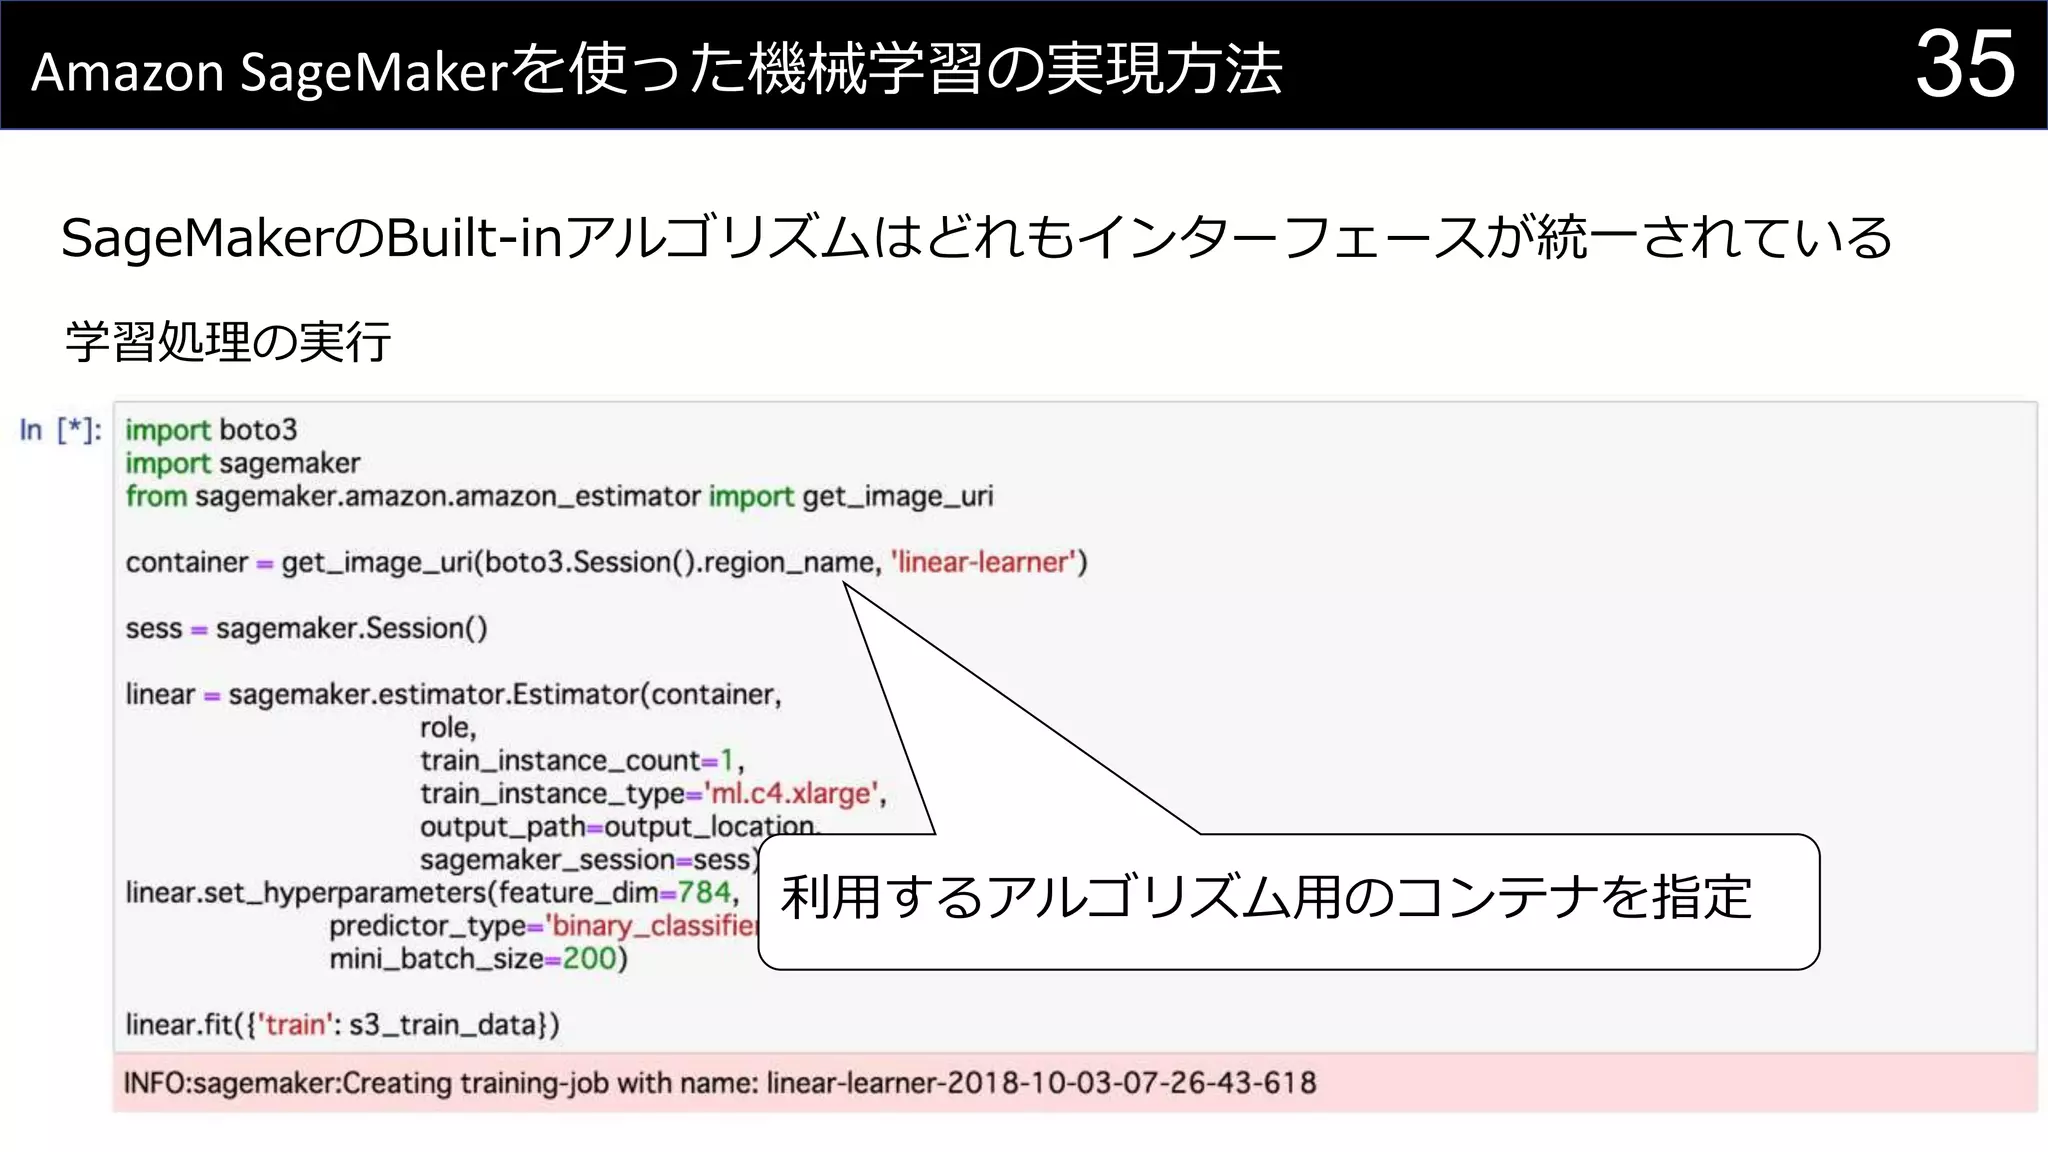Click the 'from sagemaker.amazon.amazon_estimator import get_image_uri' line
Viewport: 2048px width, 1152px height.
[x=559, y=496]
